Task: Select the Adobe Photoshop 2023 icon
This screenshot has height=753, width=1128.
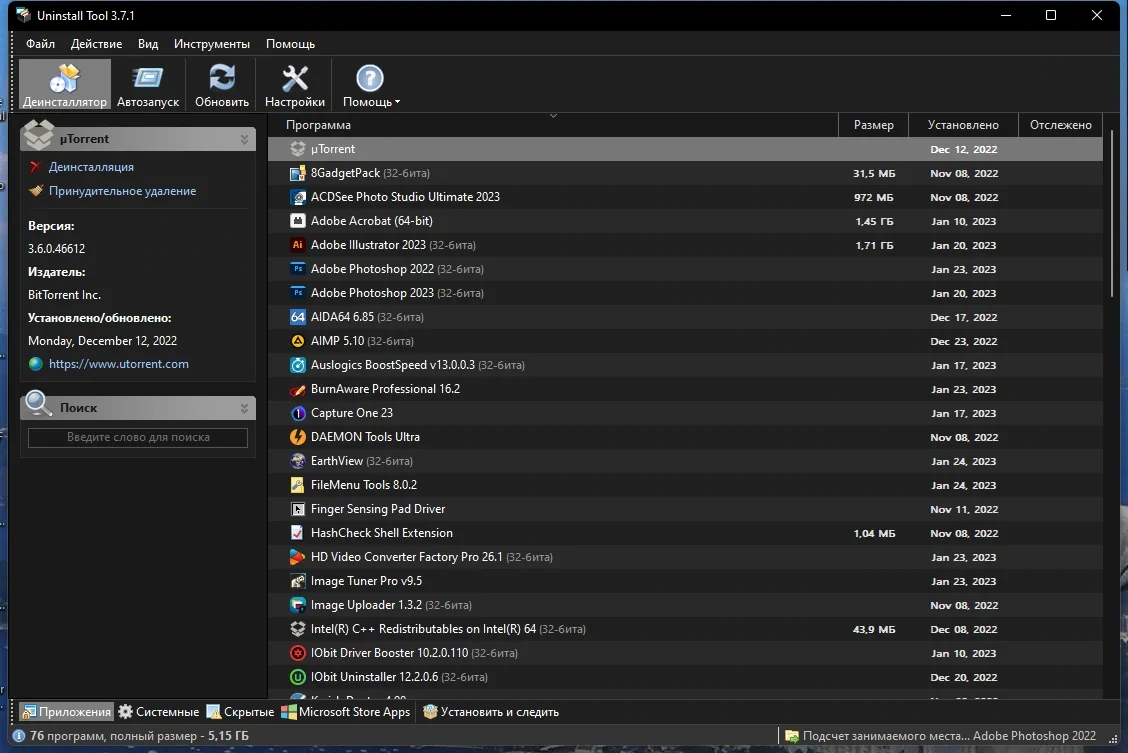Action: coord(297,293)
